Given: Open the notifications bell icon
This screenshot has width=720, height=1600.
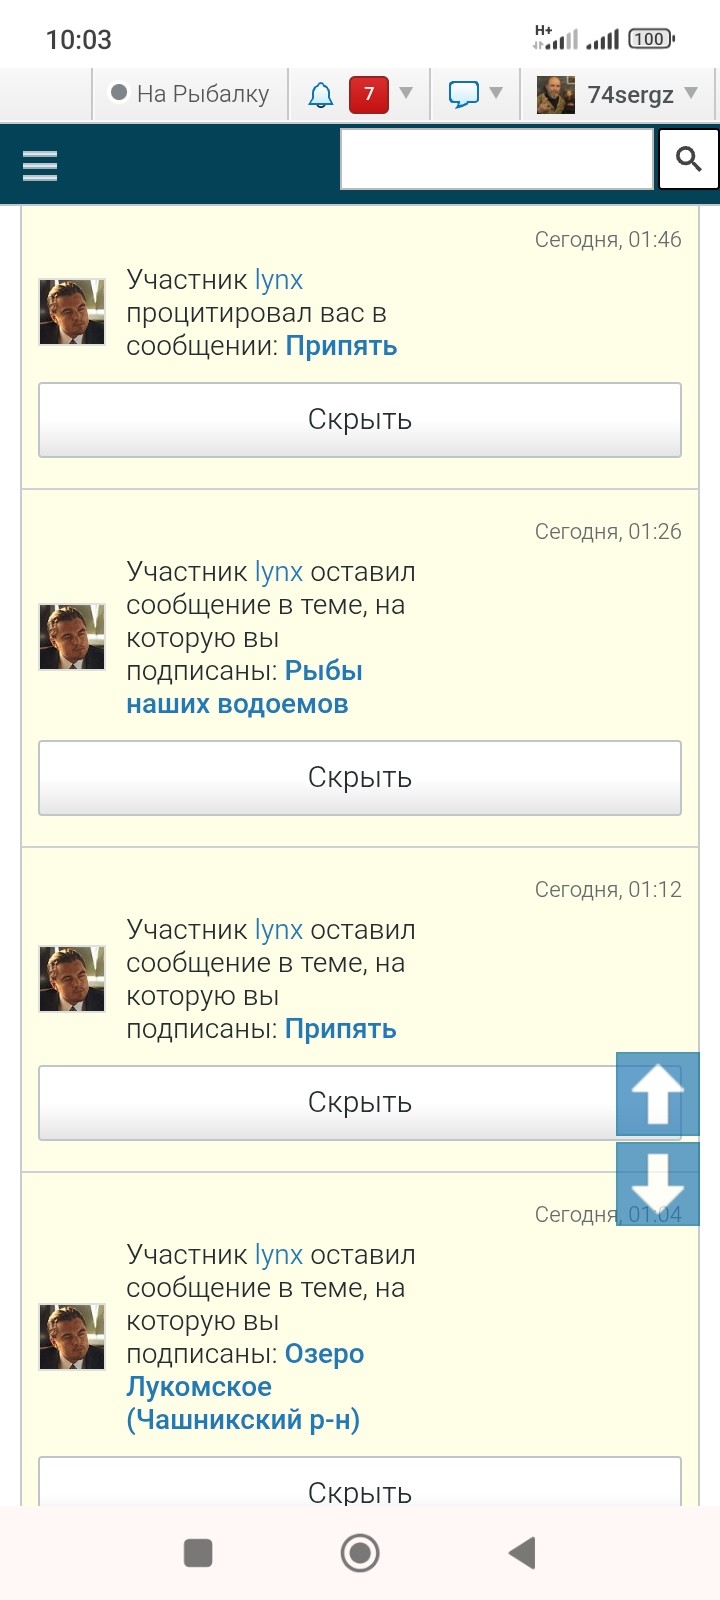Looking at the screenshot, I should (320, 95).
